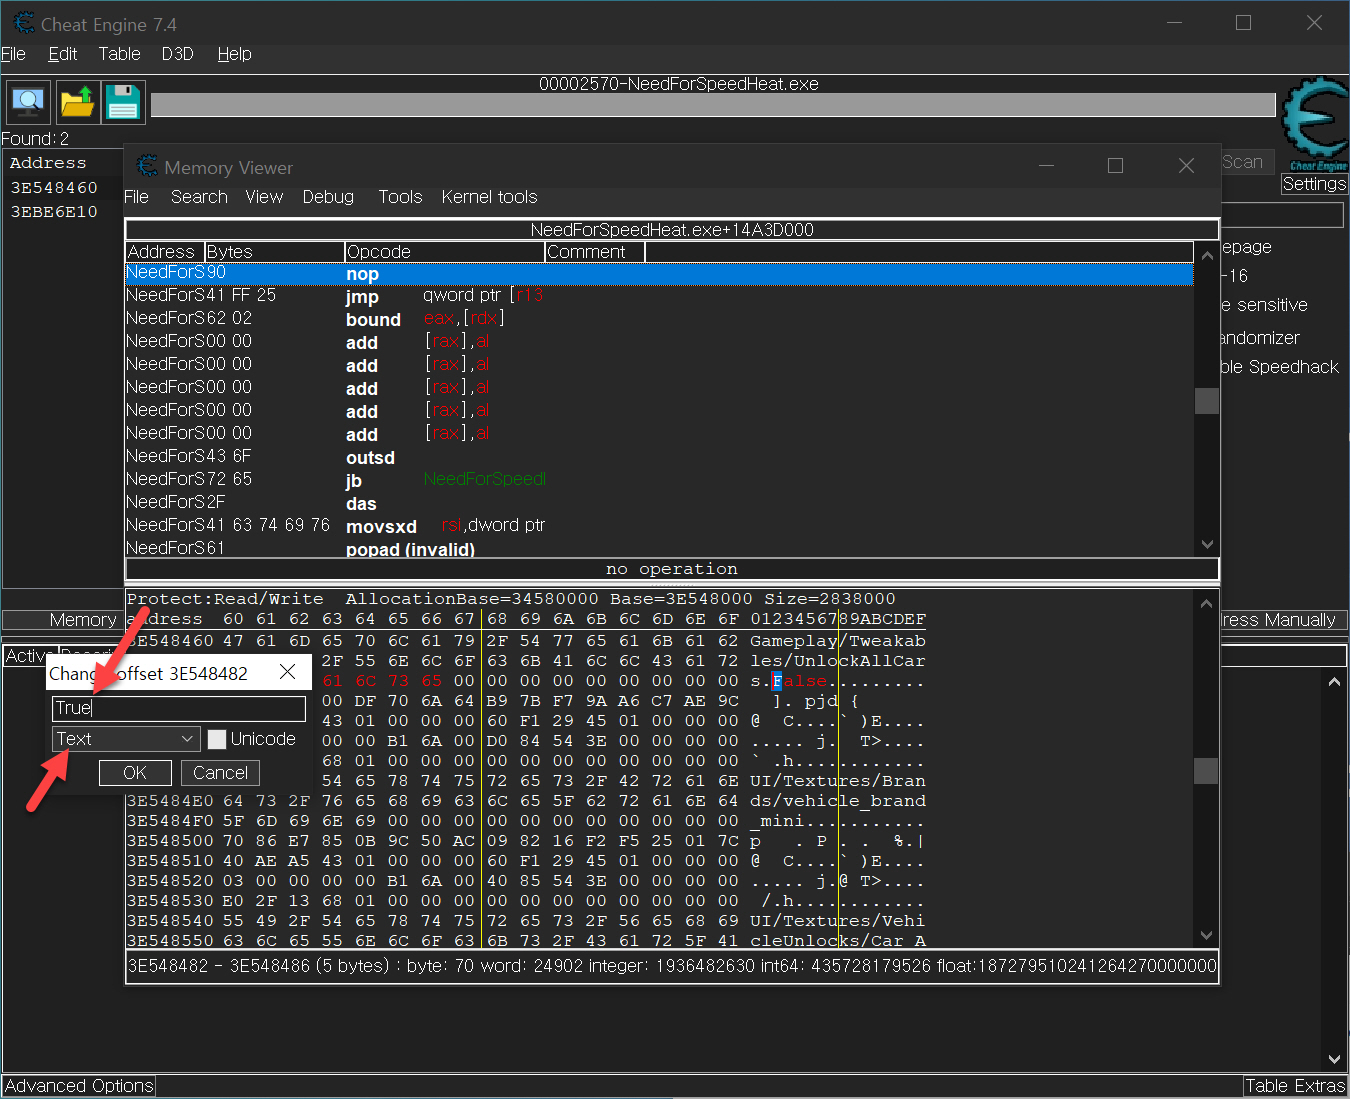Open the Memory Viewer Tools menu
Image resolution: width=1350 pixels, height=1099 pixels.
coord(400,197)
